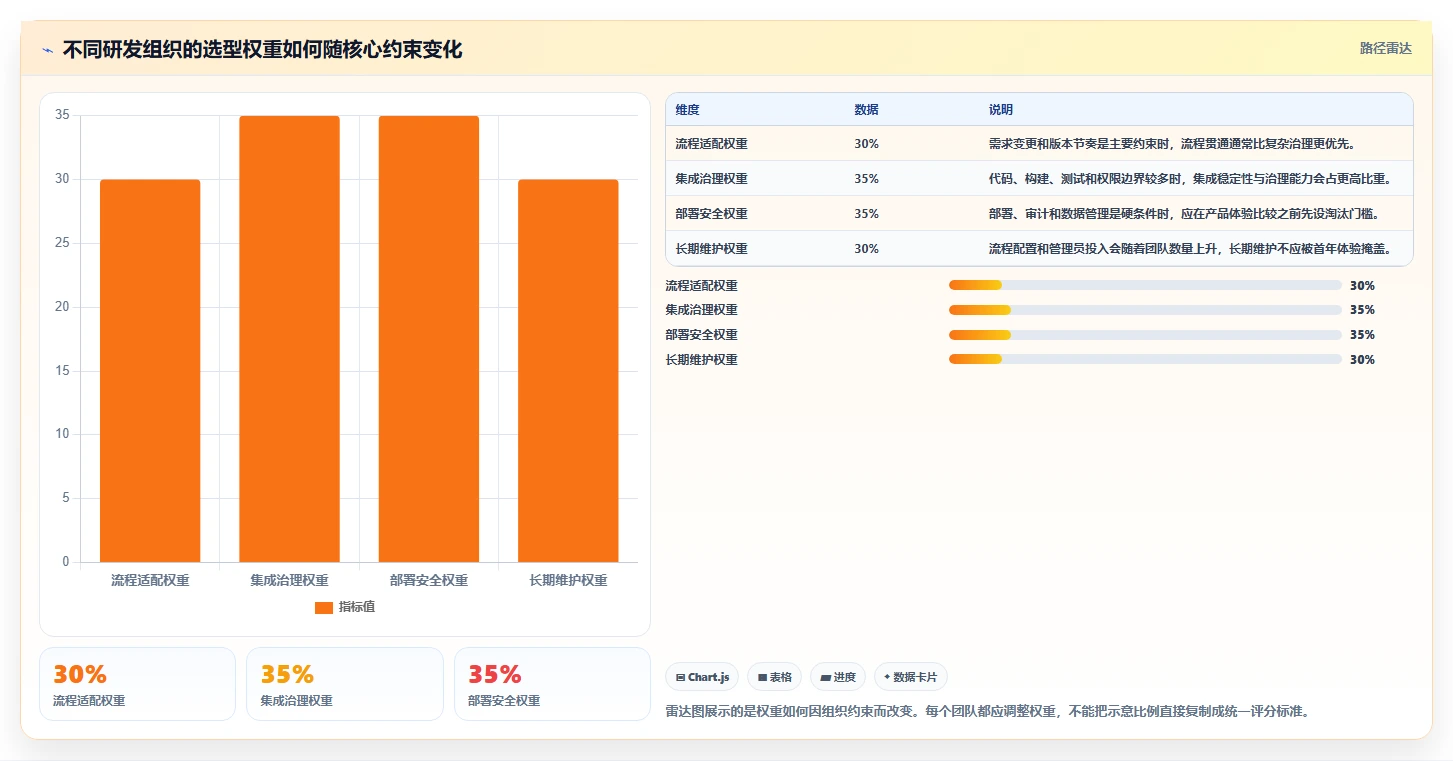Click the 路径雷达 label in the header
Viewport: 1453px width, 761px height.
[1385, 48]
